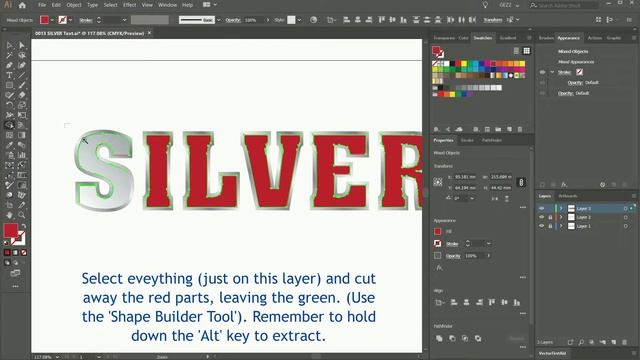
Task: Toggle visibility of Layer 2
Action: pos(542,217)
